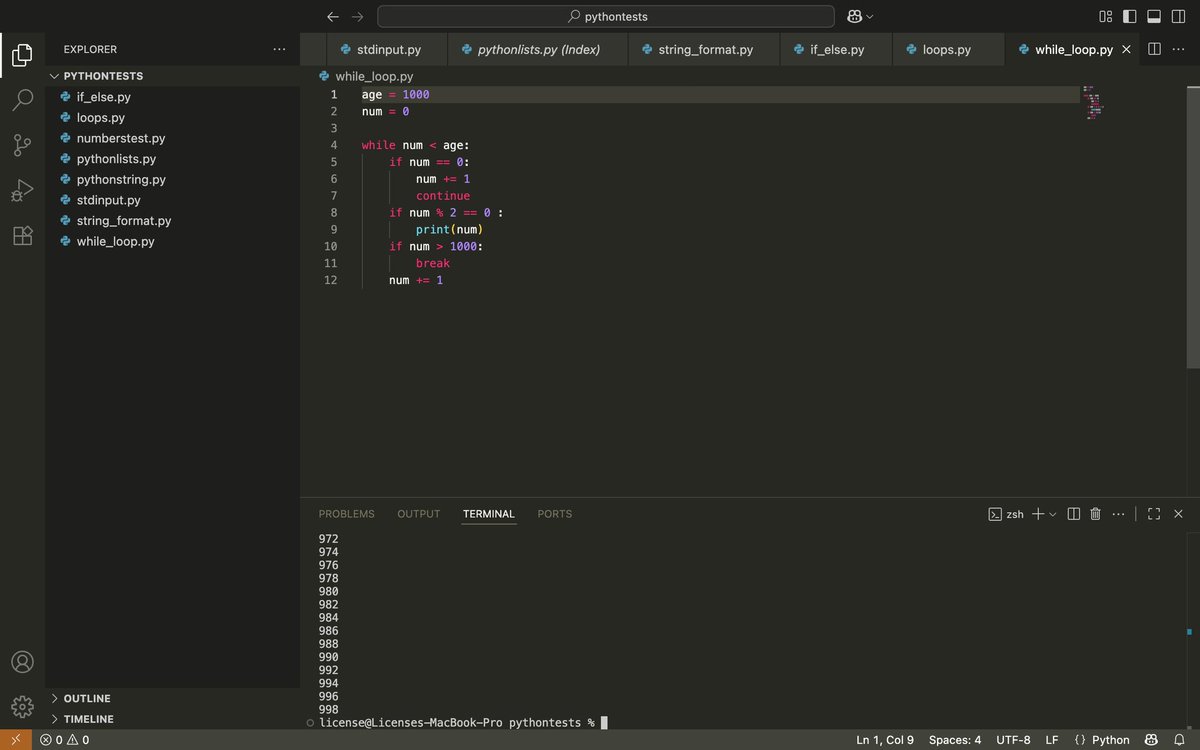
Task: Click the pythontests search box
Action: point(605,16)
